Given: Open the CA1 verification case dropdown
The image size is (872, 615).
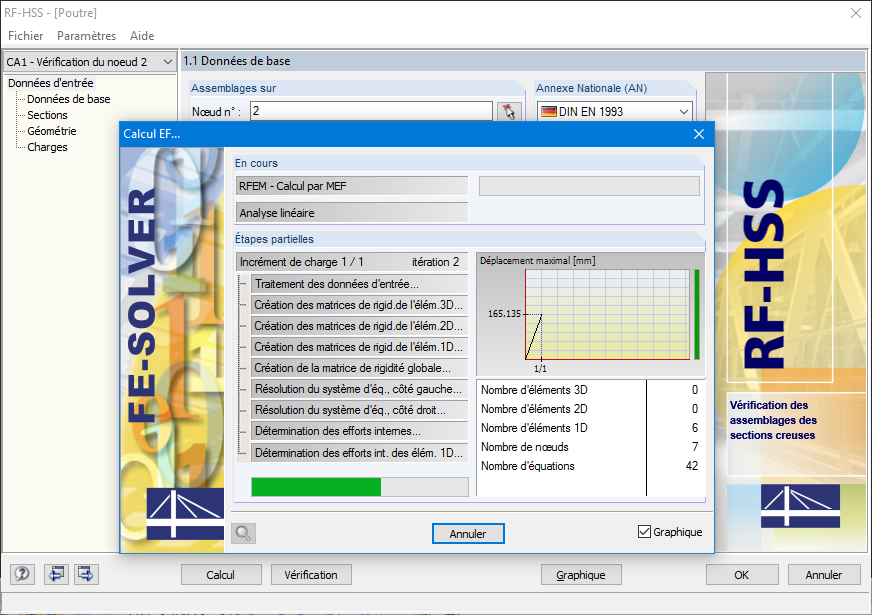Looking at the screenshot, I should [90, 62].
